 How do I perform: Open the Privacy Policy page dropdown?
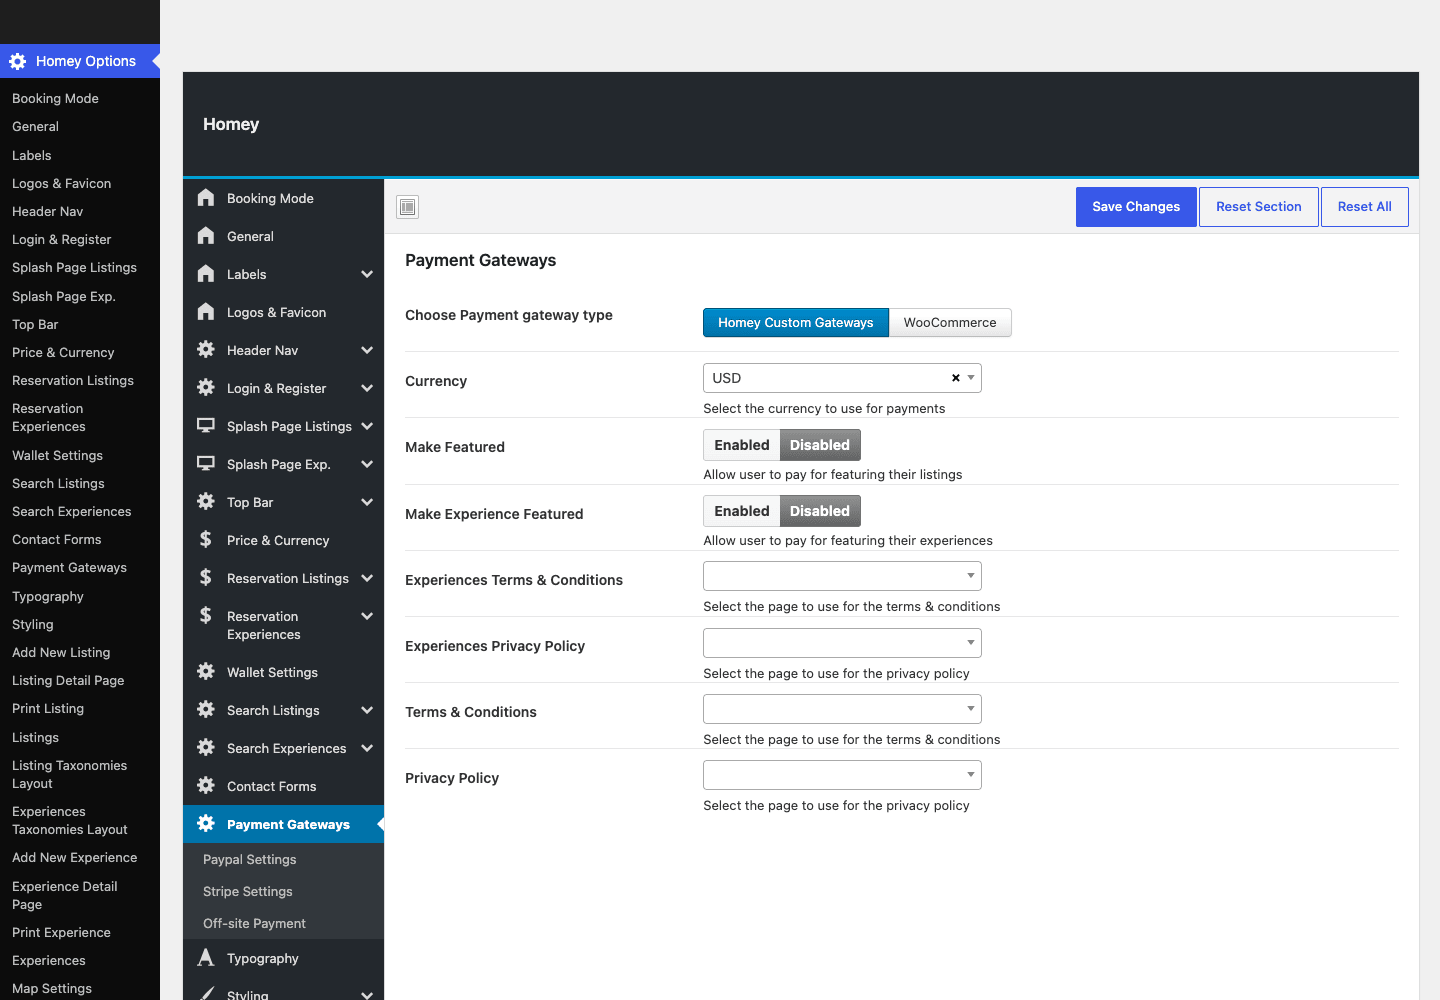(x=842, y=775)
